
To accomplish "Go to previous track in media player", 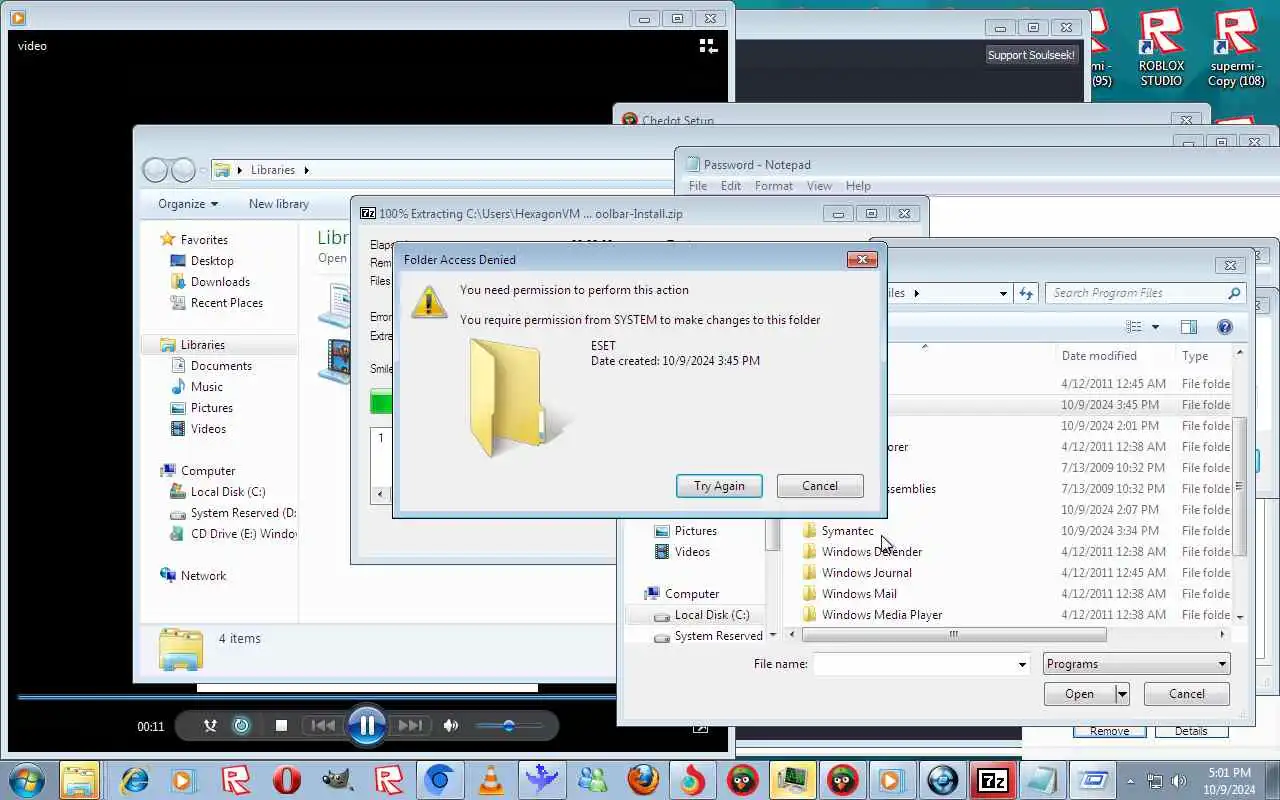I will (323, 726).
